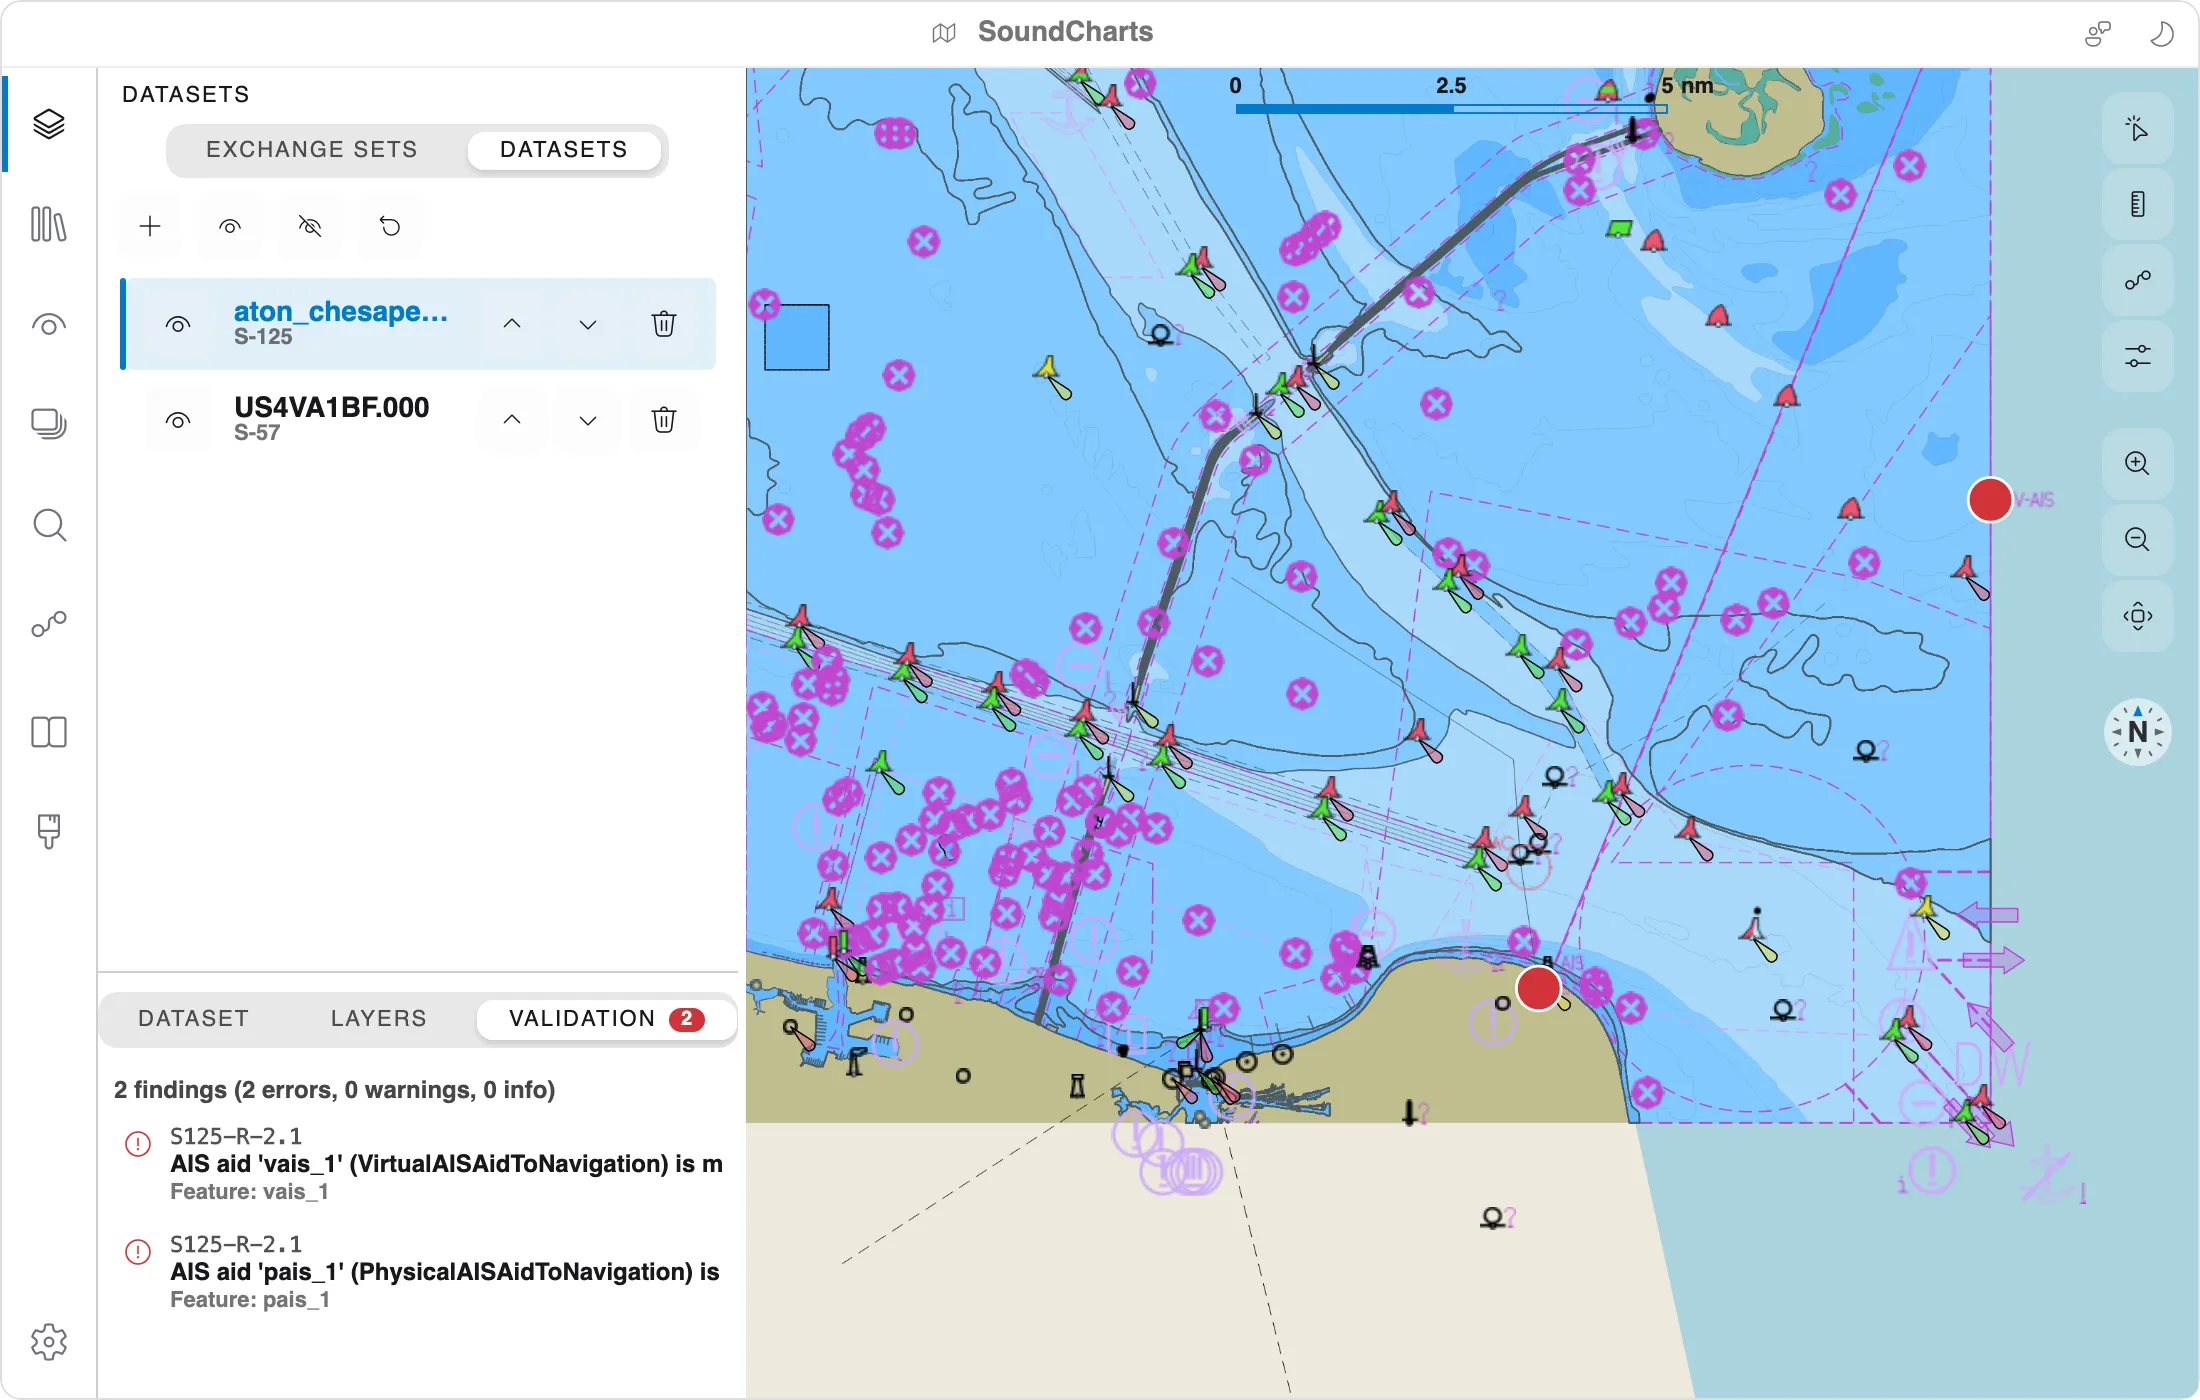
Task: Open map display sliders settings
Action: coord(2137,356)
